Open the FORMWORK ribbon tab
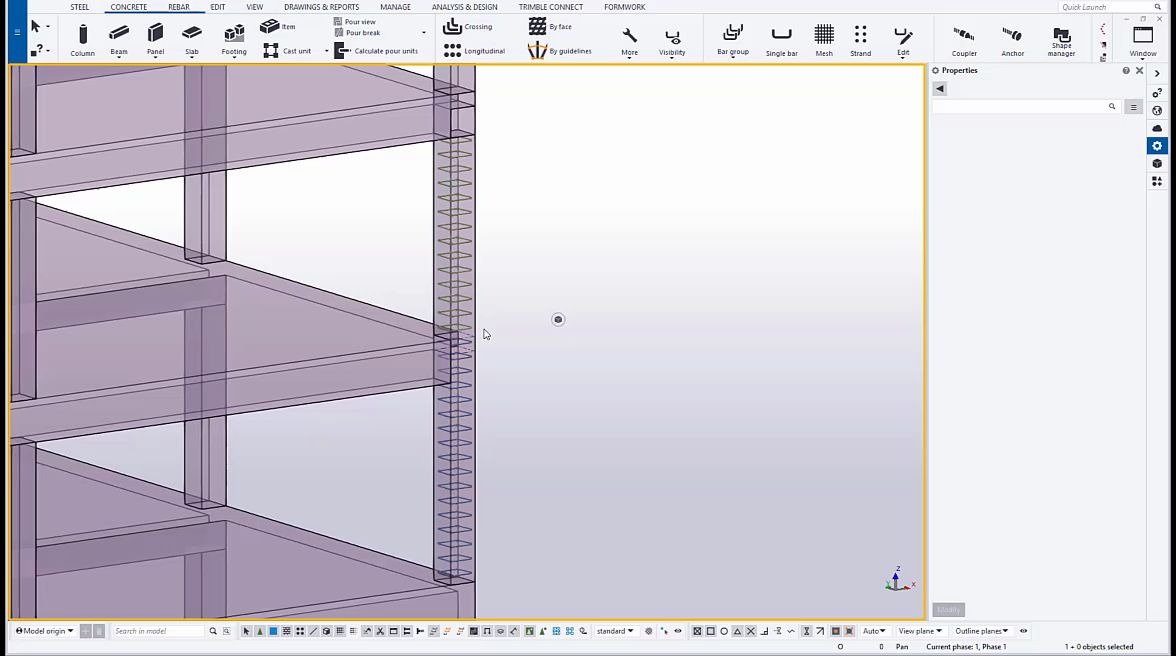 [625, 7]
